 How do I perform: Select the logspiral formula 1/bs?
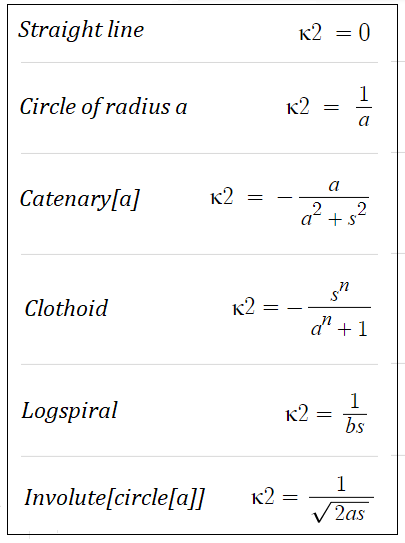[326, 413]
